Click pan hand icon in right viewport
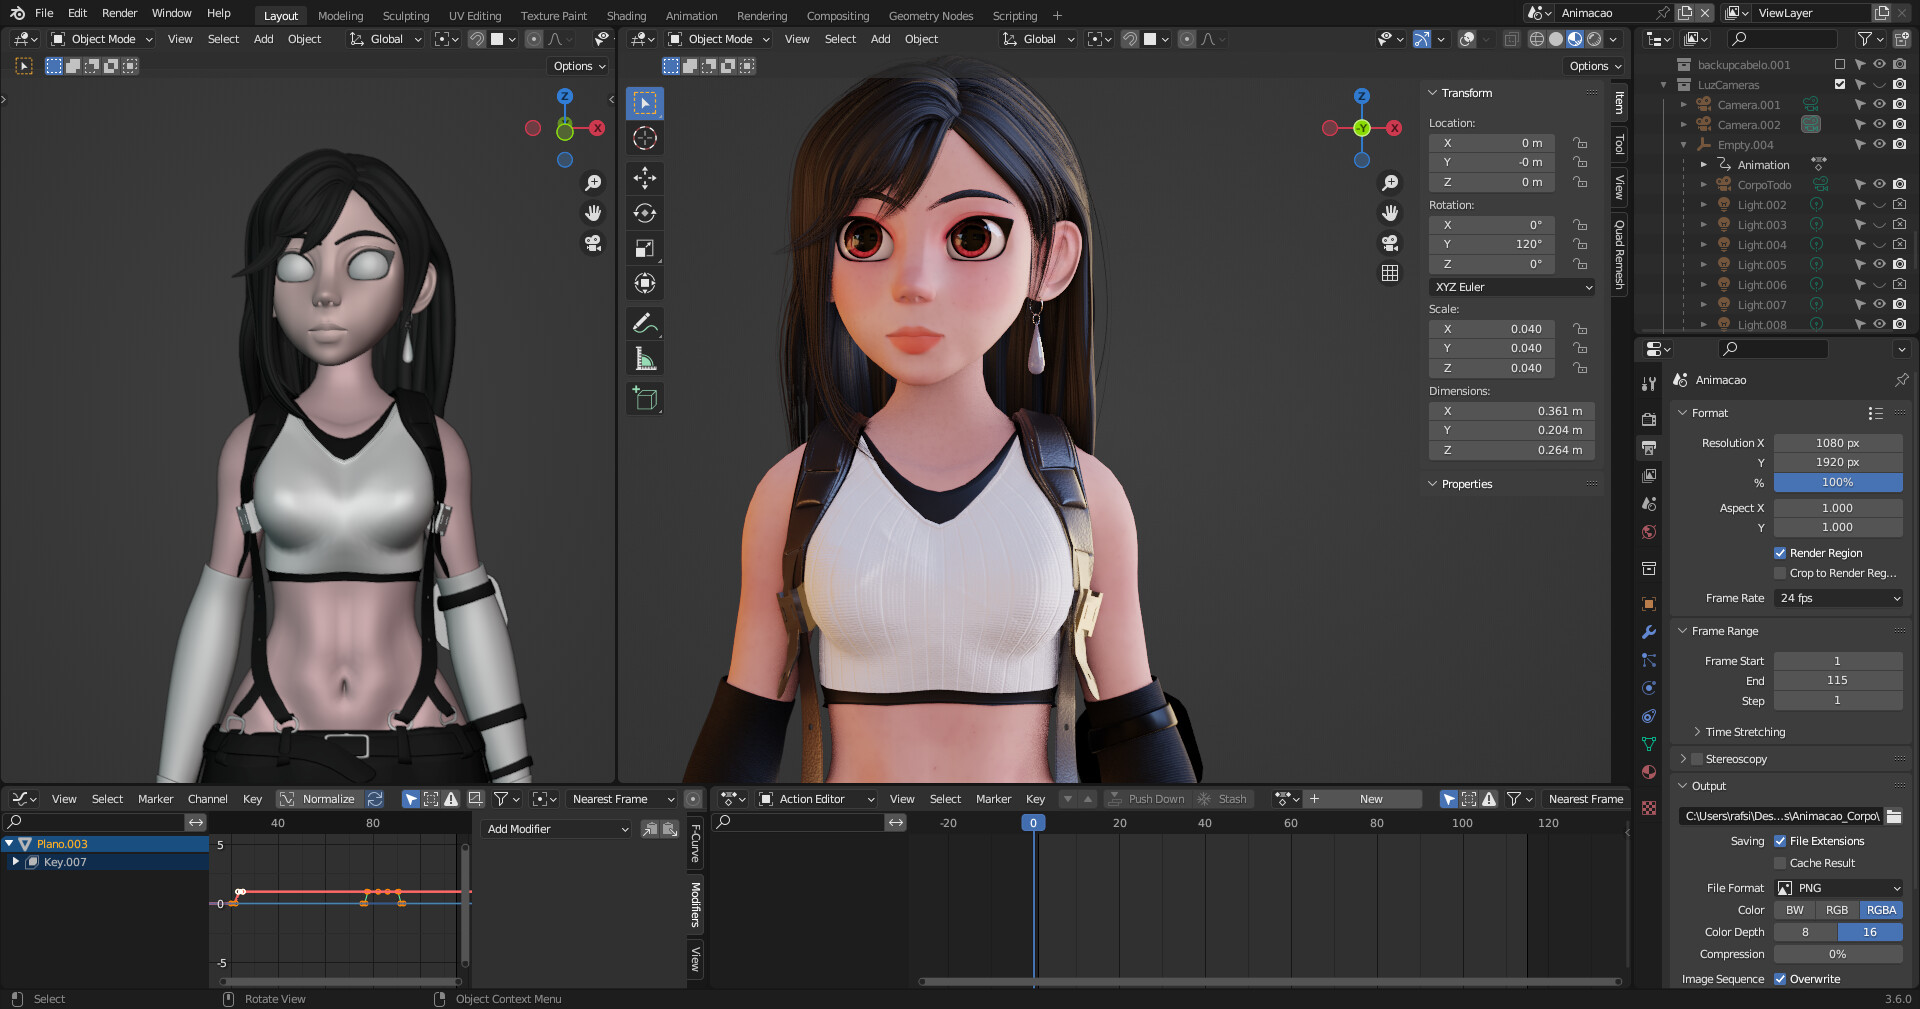Image resolution: width=1920 pixels, height=1009 pixels. pyautogui.click(x=1390, y=213)
